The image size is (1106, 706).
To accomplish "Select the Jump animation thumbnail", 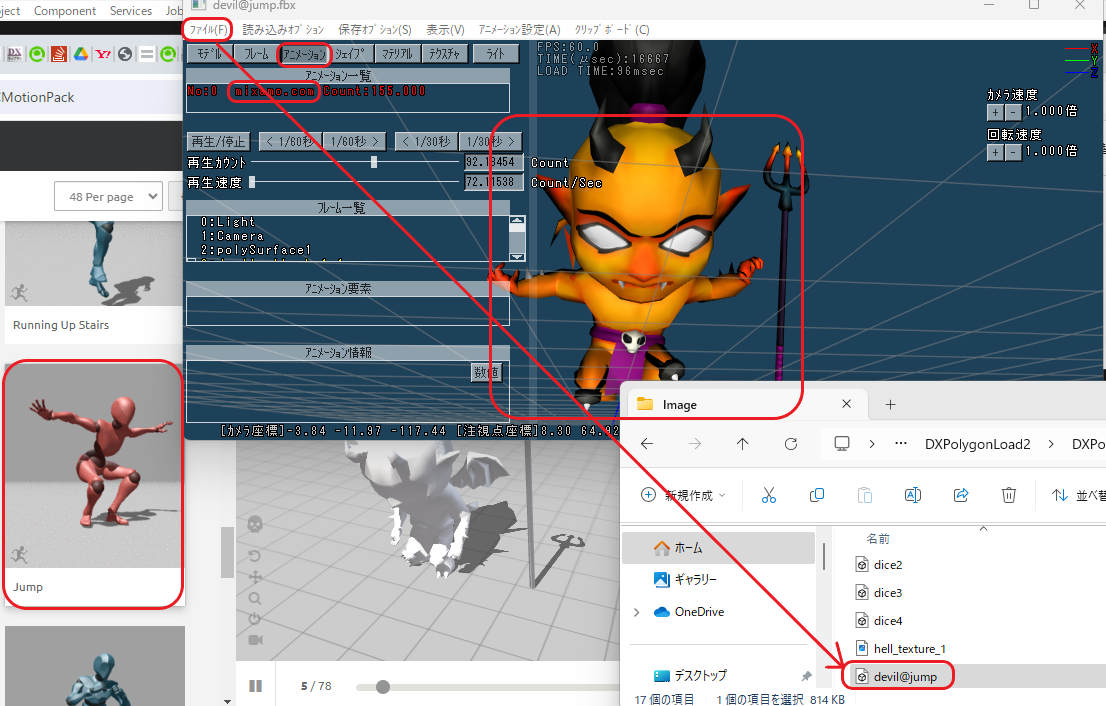I will point(94,465).
